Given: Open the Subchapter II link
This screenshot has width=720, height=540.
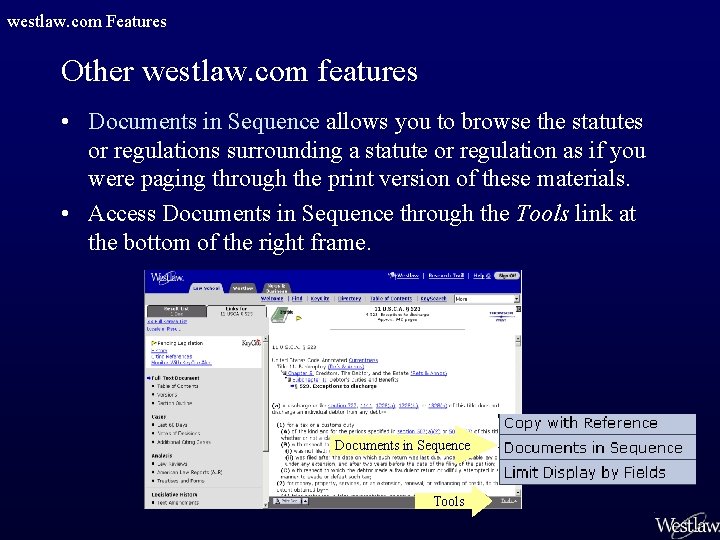Looking at the screenshot, I should 307,380.
